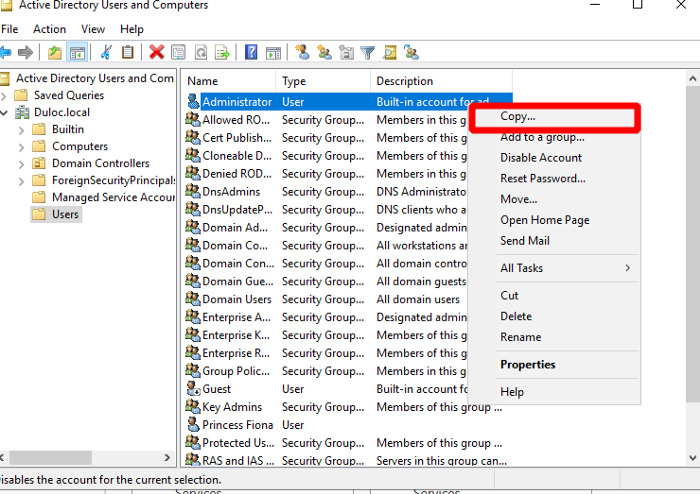
Task: Create a new group via toolbar icon
Action: (324, 53)
